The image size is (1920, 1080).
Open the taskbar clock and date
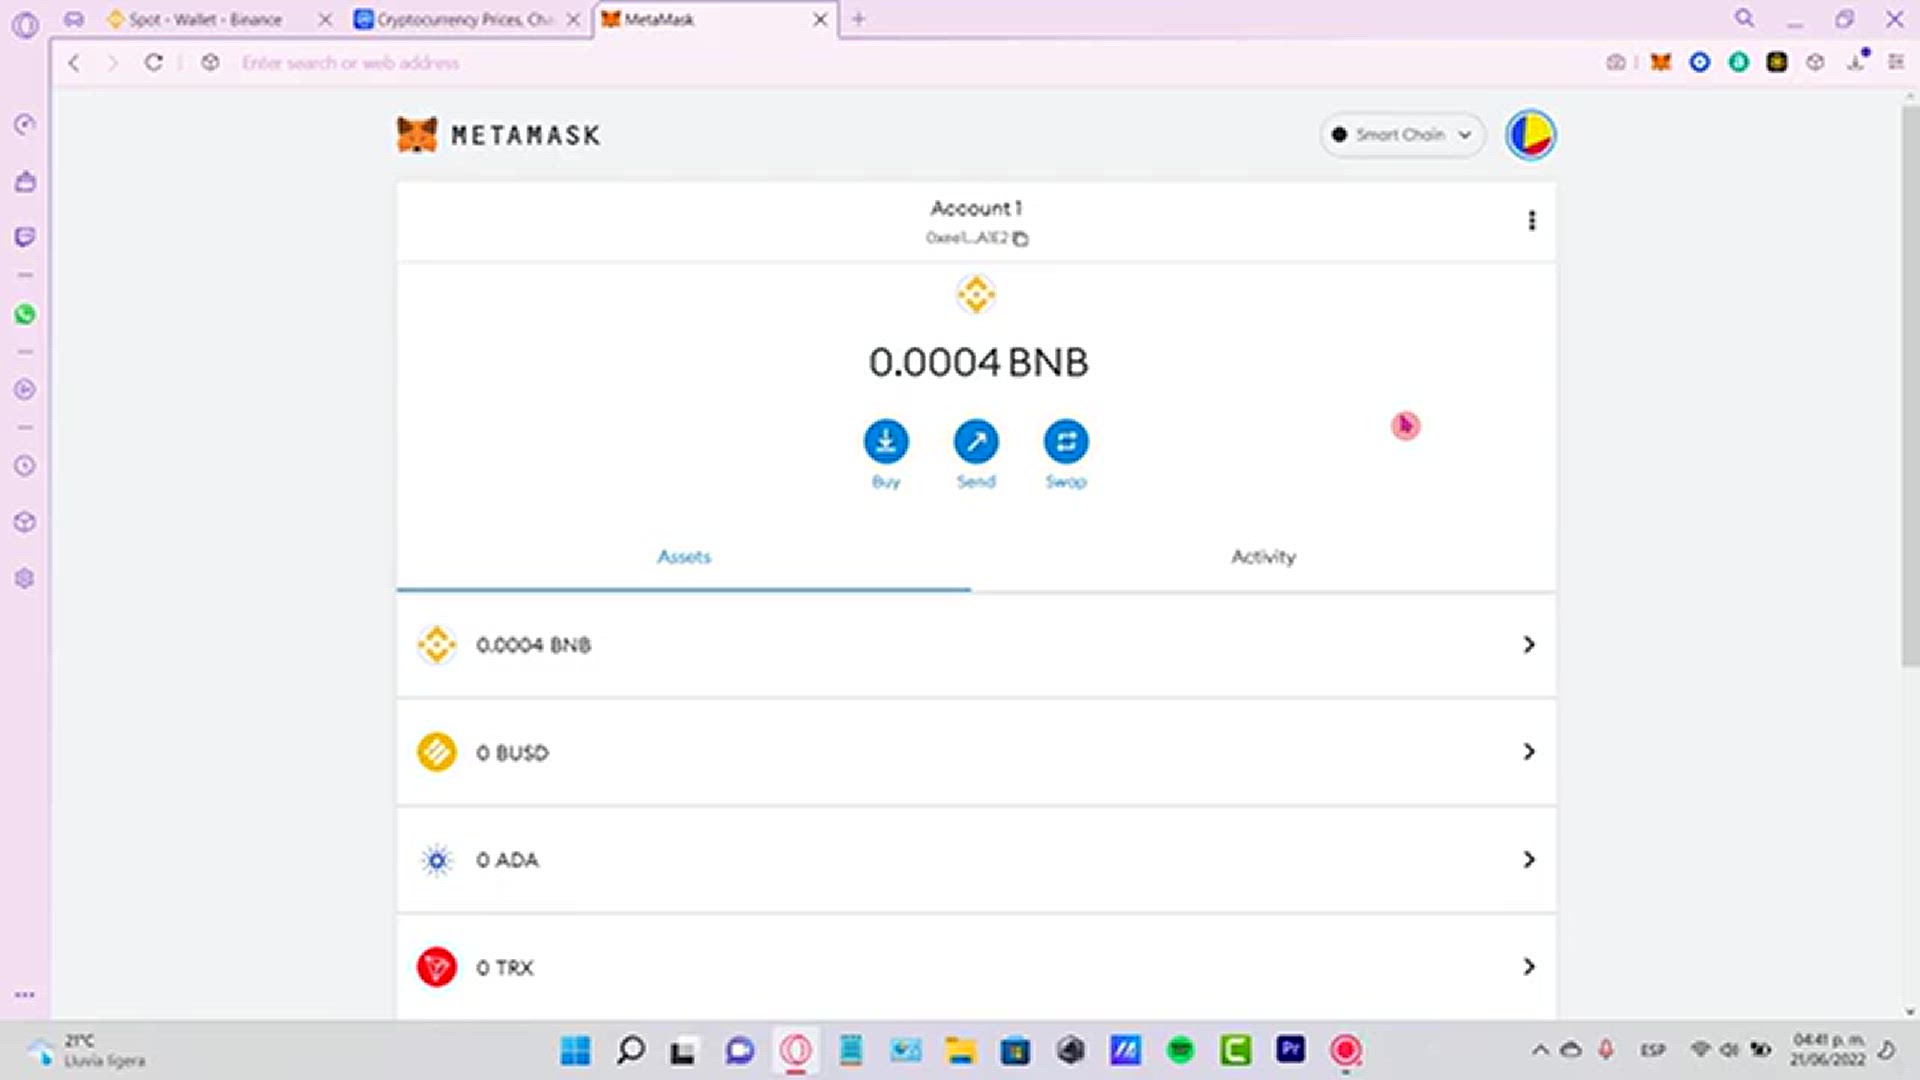[x=1828, y=1050]
